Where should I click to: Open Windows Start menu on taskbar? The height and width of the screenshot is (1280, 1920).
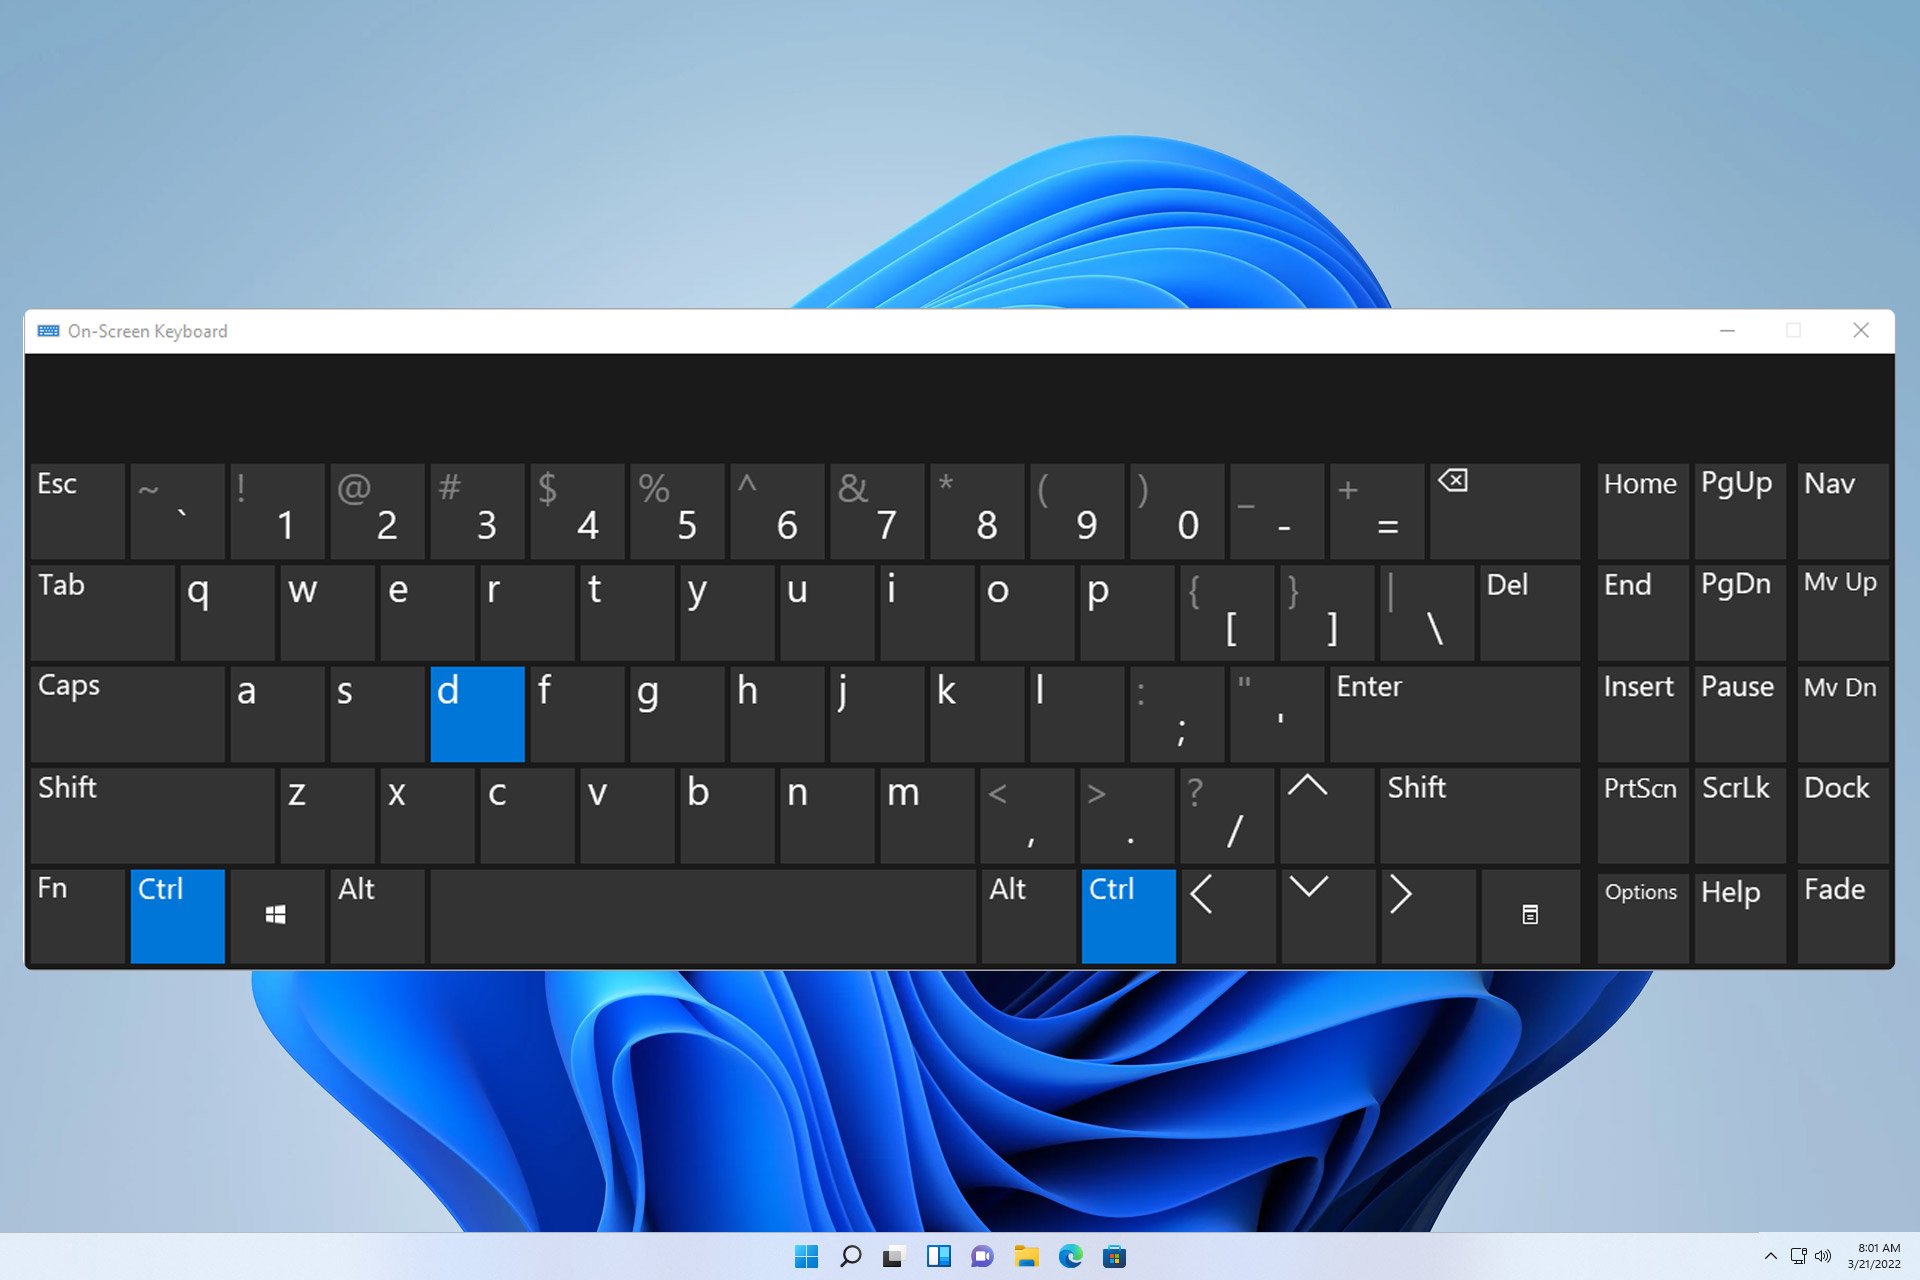pyautogui.click(x=806, y=1256)
